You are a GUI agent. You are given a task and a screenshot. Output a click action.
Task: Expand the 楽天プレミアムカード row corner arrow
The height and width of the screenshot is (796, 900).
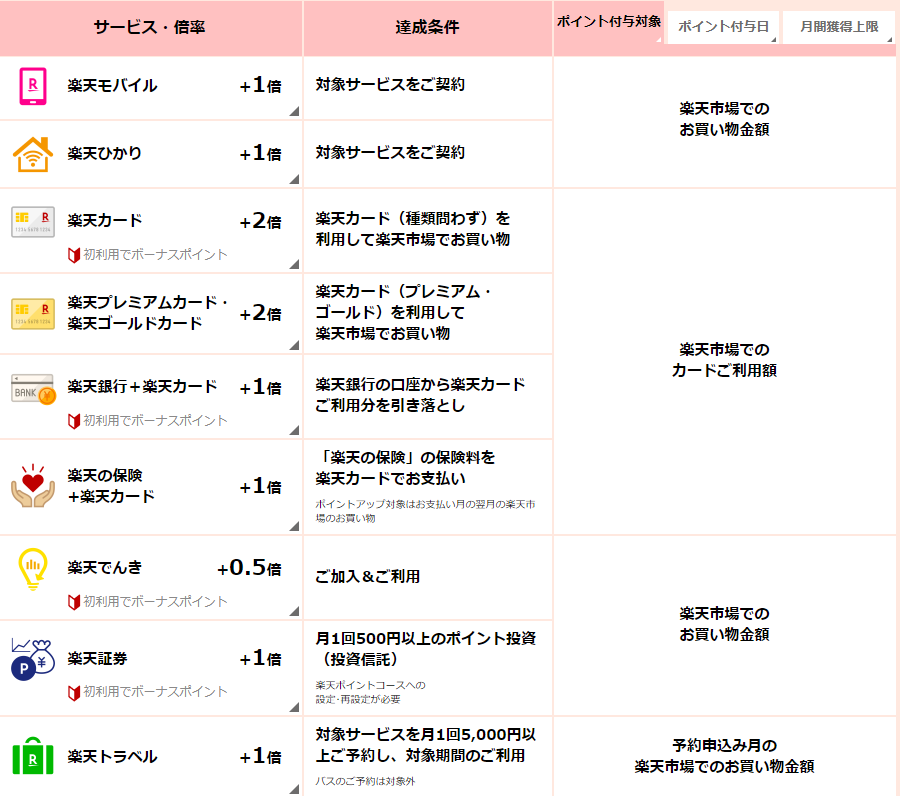point(294,344)
